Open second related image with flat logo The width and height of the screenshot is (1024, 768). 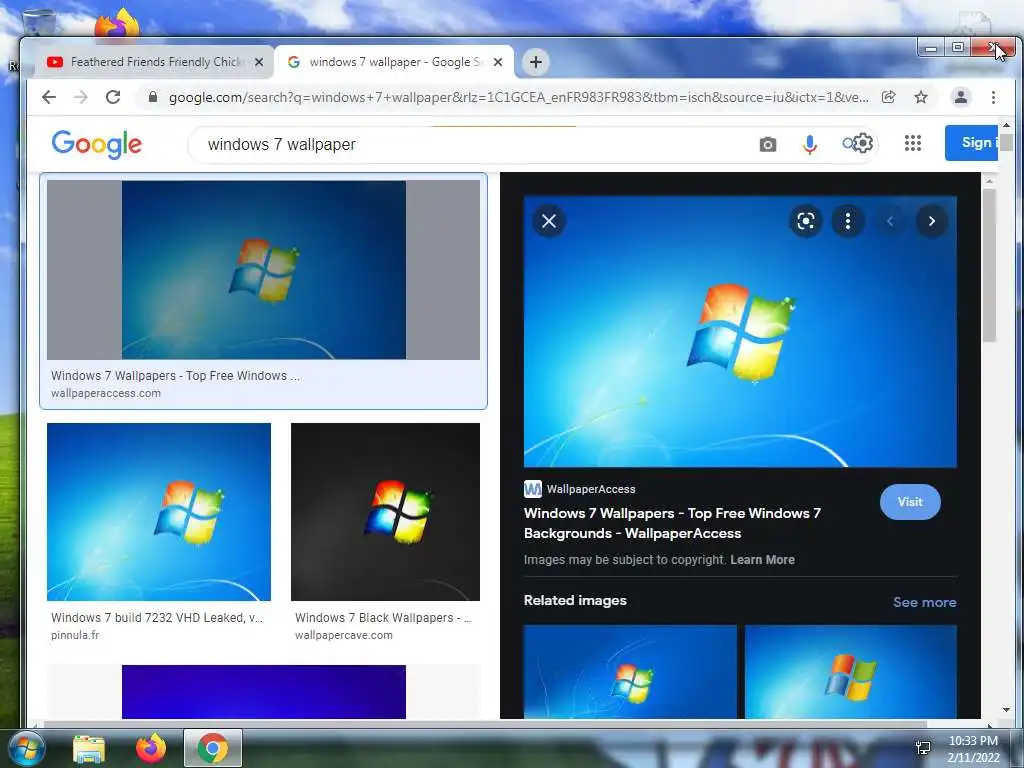850,672
